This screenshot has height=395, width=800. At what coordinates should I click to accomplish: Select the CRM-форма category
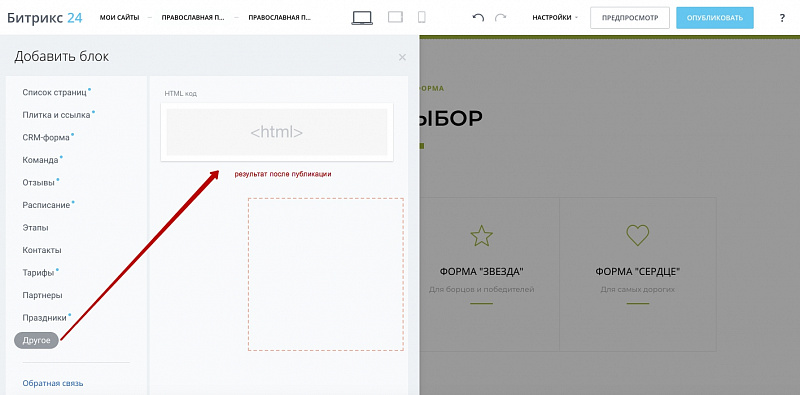point(46,137)
